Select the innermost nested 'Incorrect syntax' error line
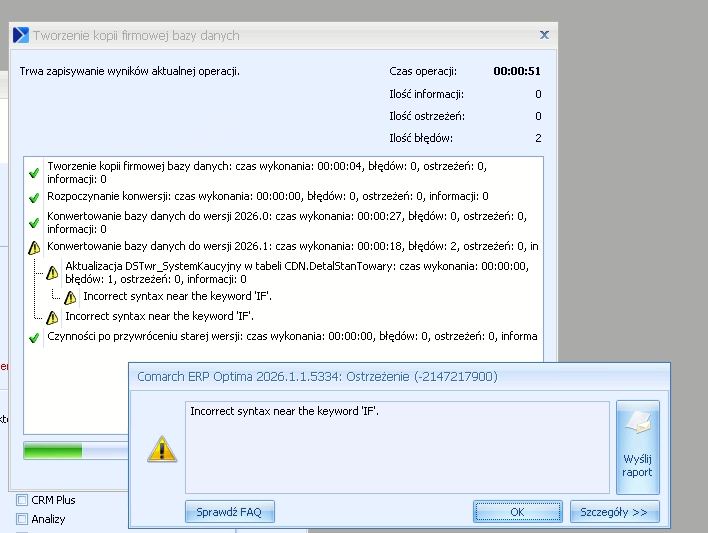708x533 pixels. pos(177,297)
